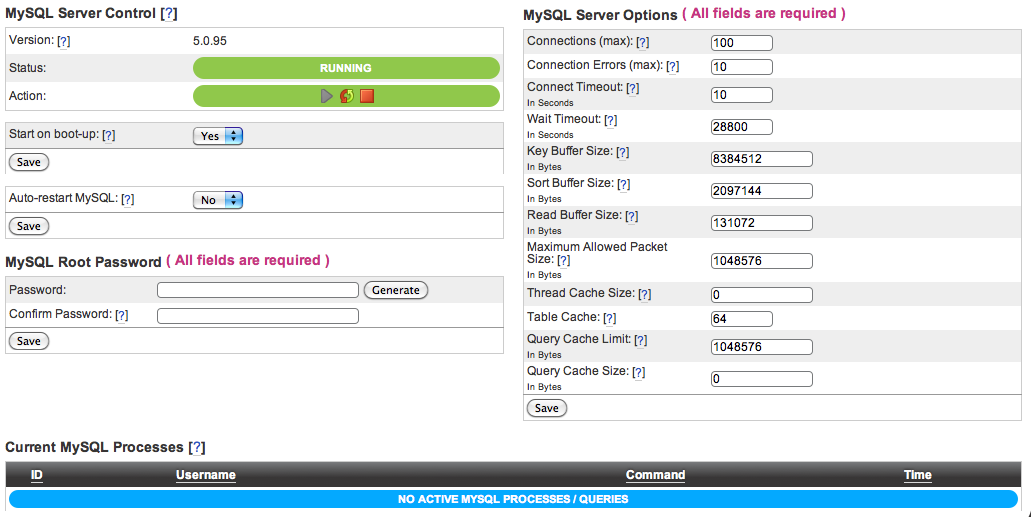Click the Key Buffer Size field

(x=761, y=159)
